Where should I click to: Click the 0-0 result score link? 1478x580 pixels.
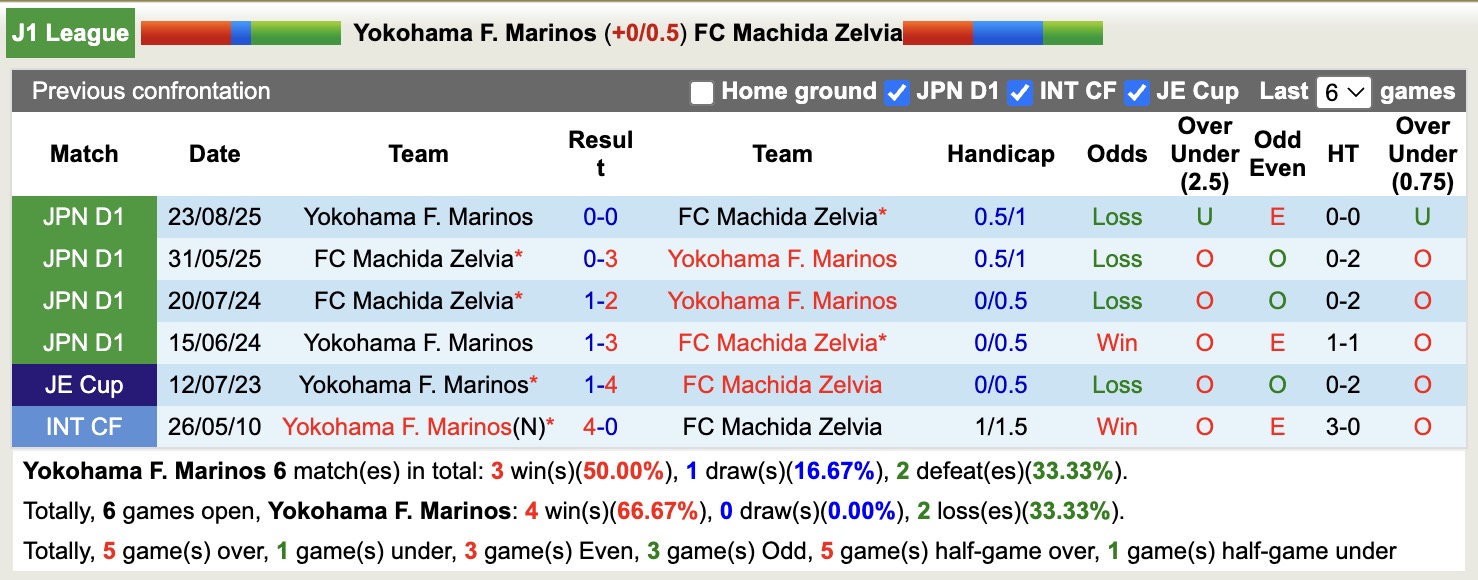coord(601,216)
